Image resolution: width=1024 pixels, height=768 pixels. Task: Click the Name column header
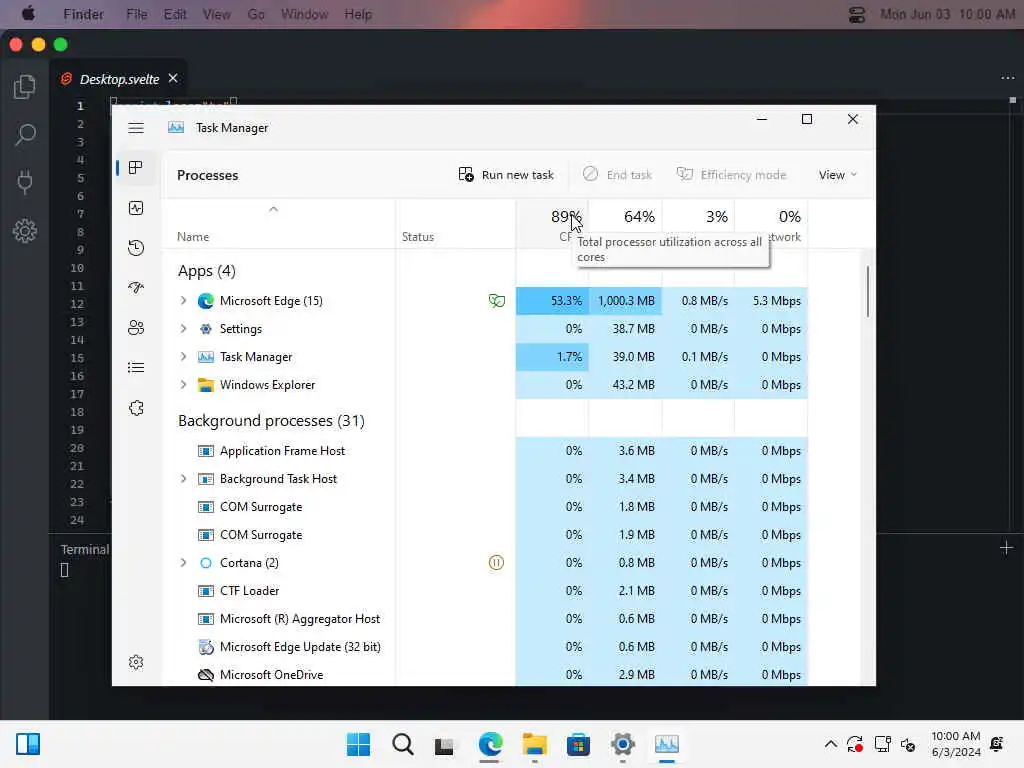pos(193,236)
